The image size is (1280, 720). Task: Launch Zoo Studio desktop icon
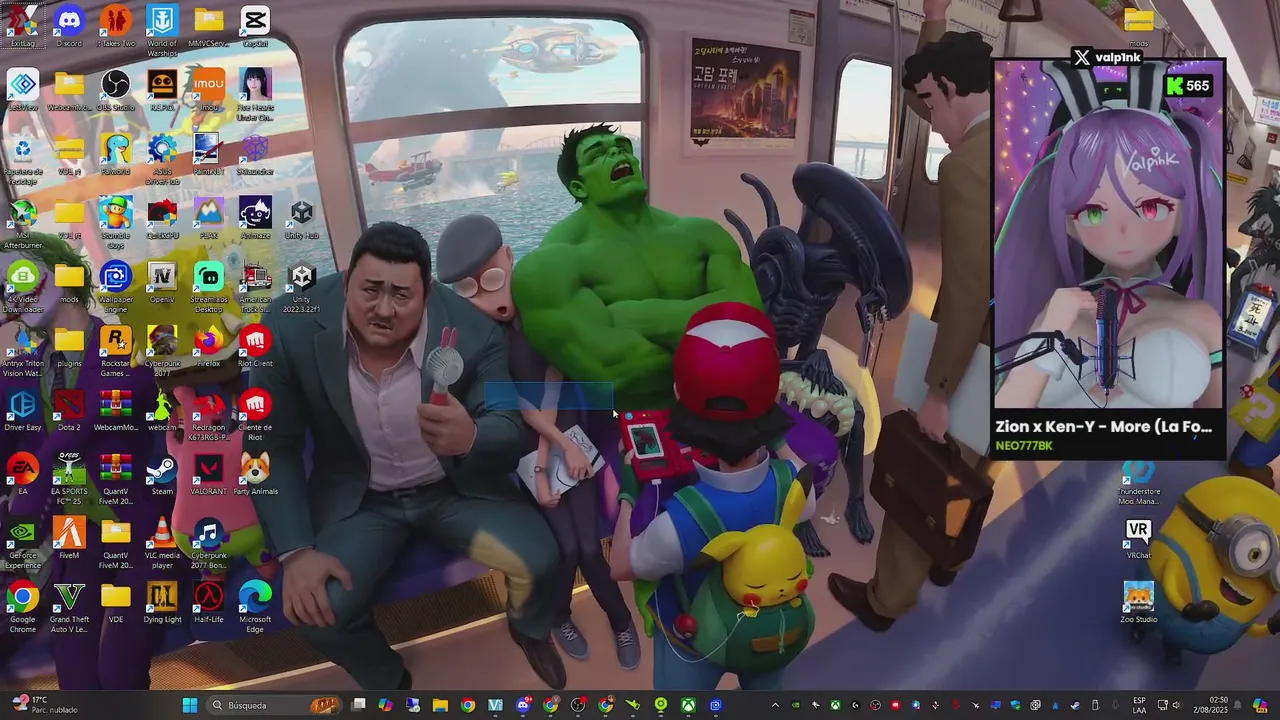(1138, 602)
